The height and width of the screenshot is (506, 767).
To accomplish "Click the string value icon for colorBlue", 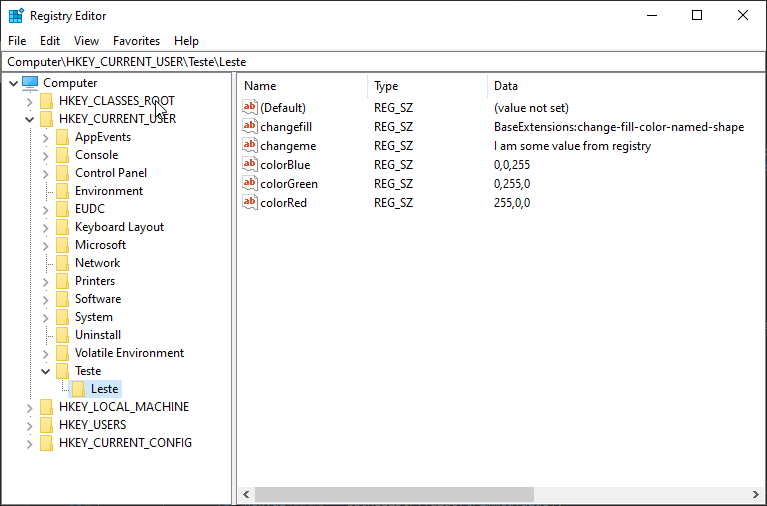I will click(x=250, y=164).
